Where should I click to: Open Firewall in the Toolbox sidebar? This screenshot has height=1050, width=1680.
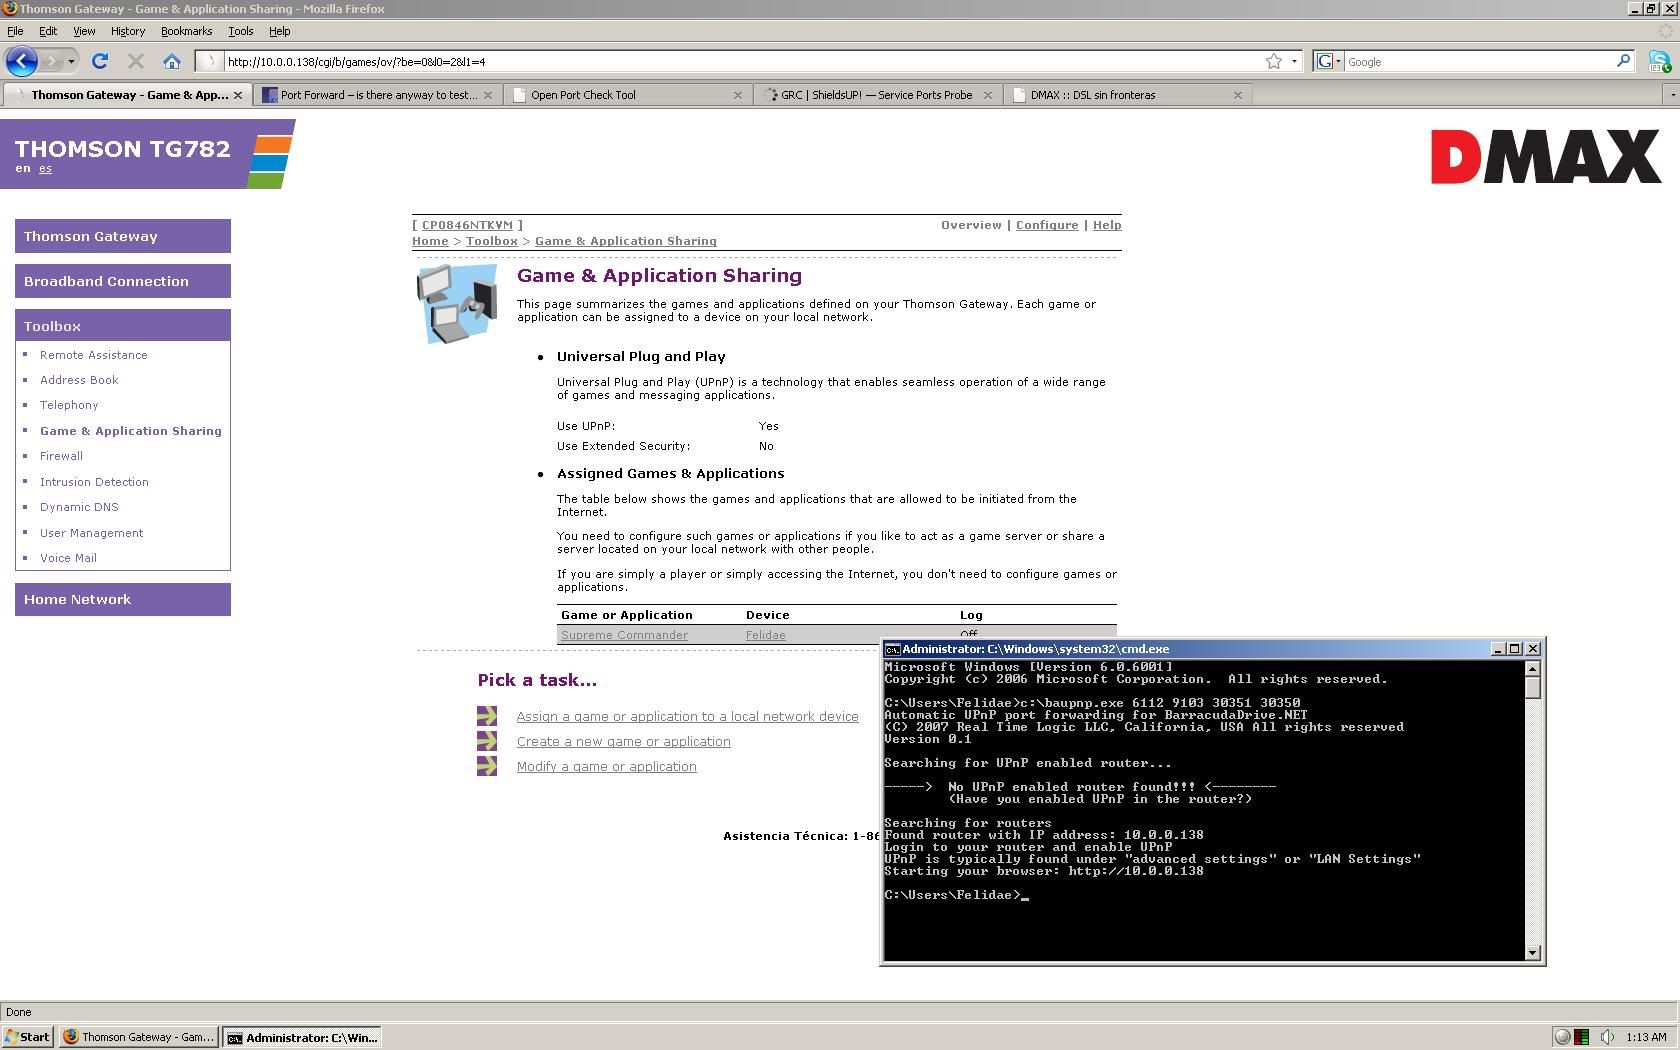click(61, 456)
